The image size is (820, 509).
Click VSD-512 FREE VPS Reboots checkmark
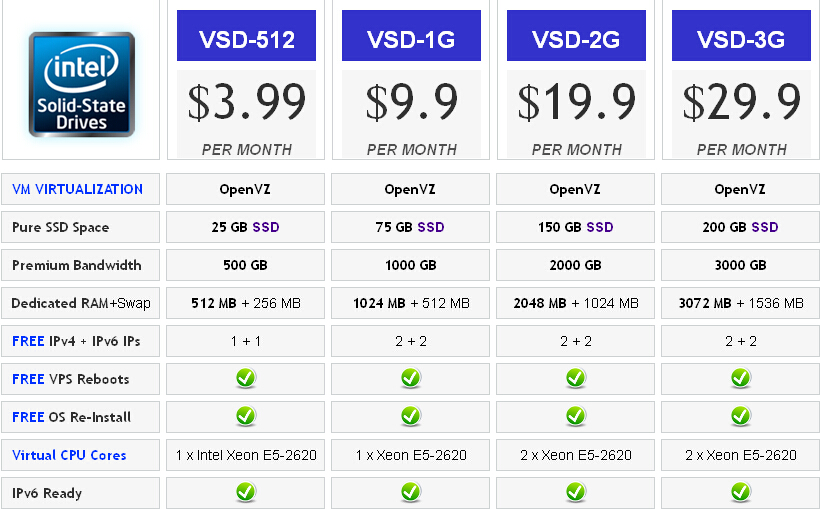pyautogui.click(x=245, y=378)
